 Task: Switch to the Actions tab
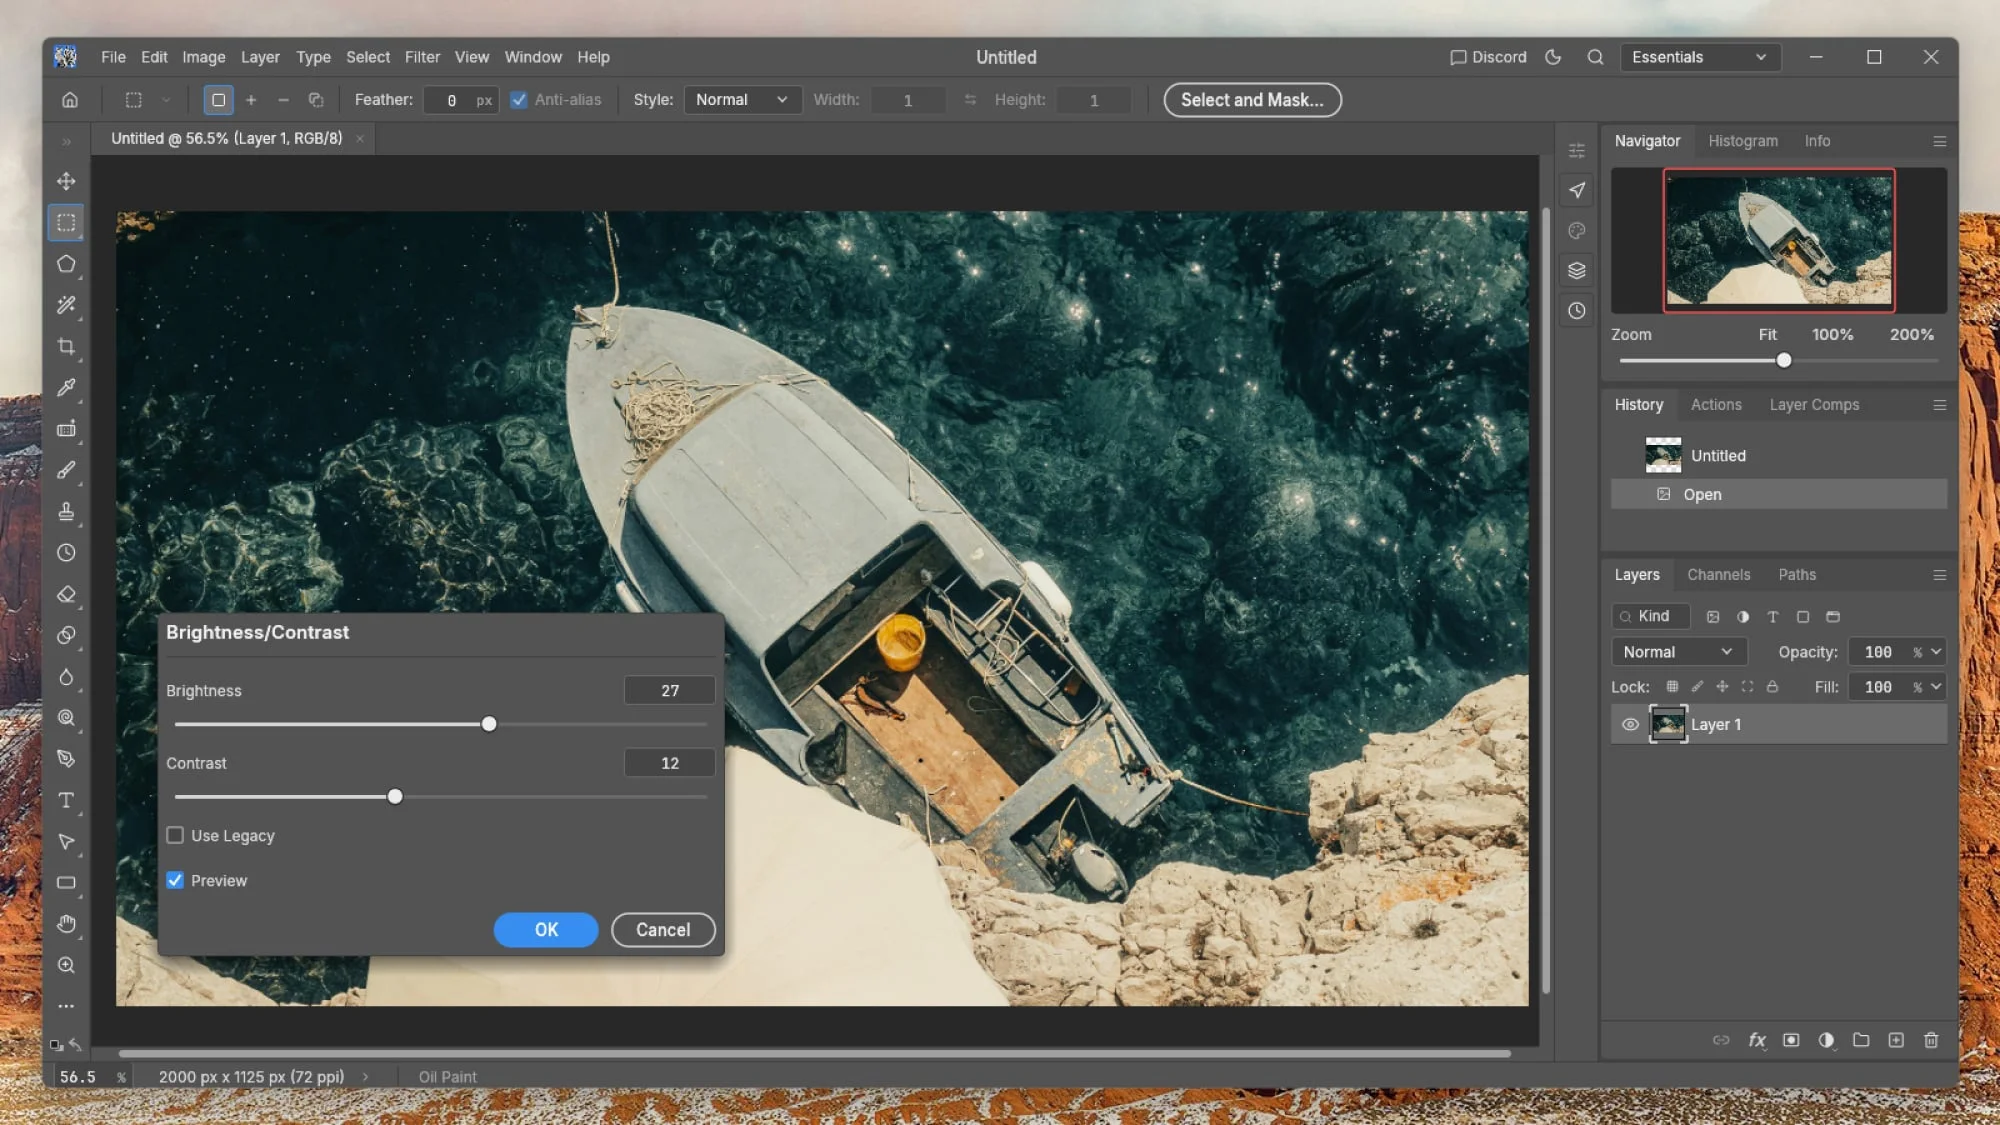pyautogui.click(x=1716, y=405)
